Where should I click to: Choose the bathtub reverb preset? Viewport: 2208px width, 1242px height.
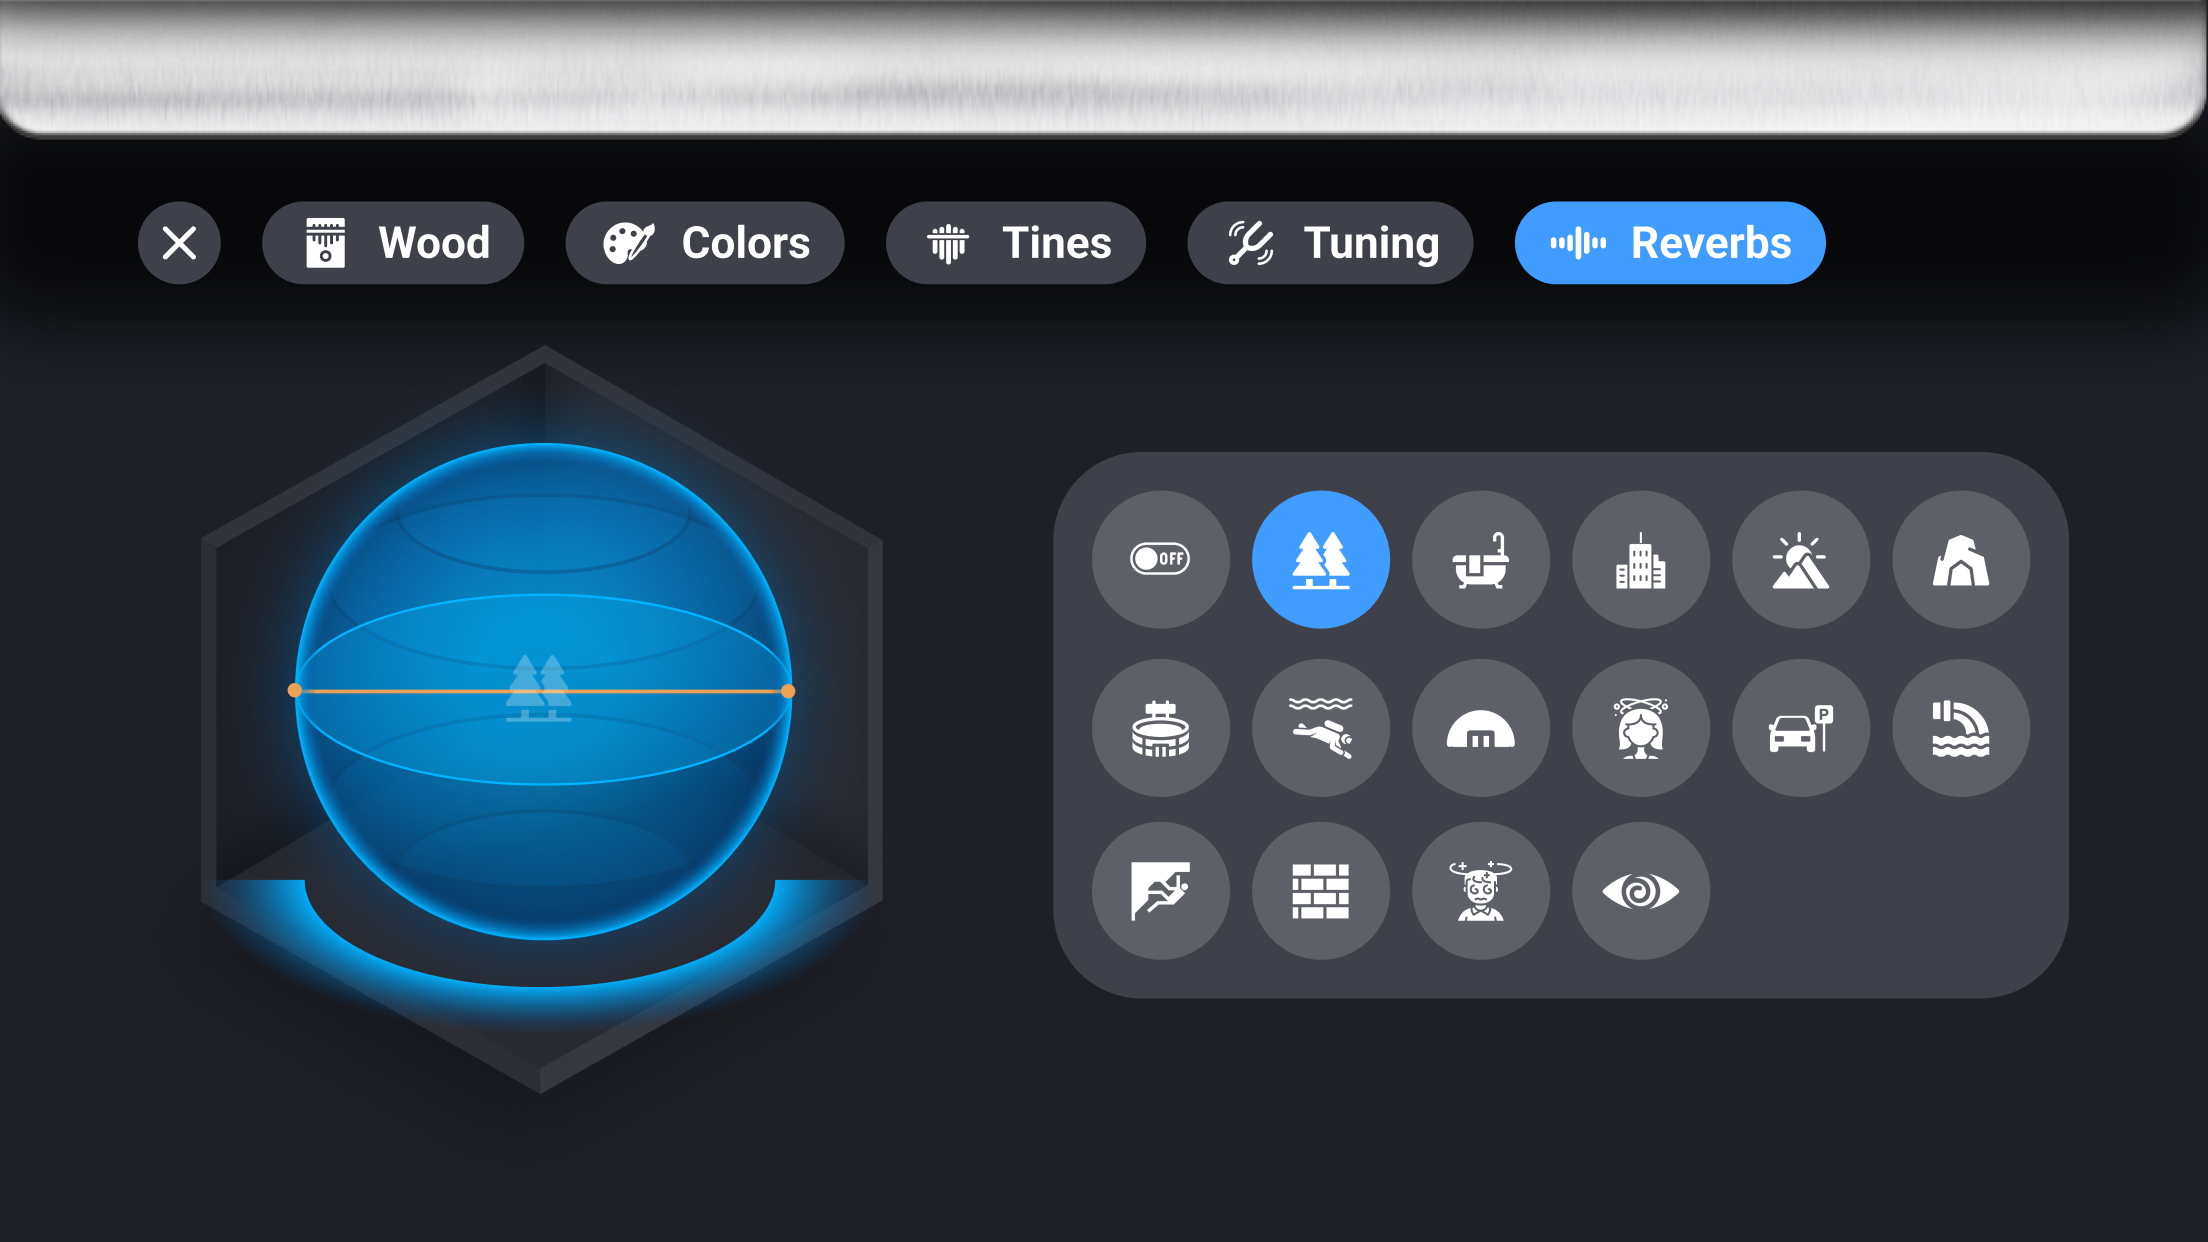pos(1480,559)
